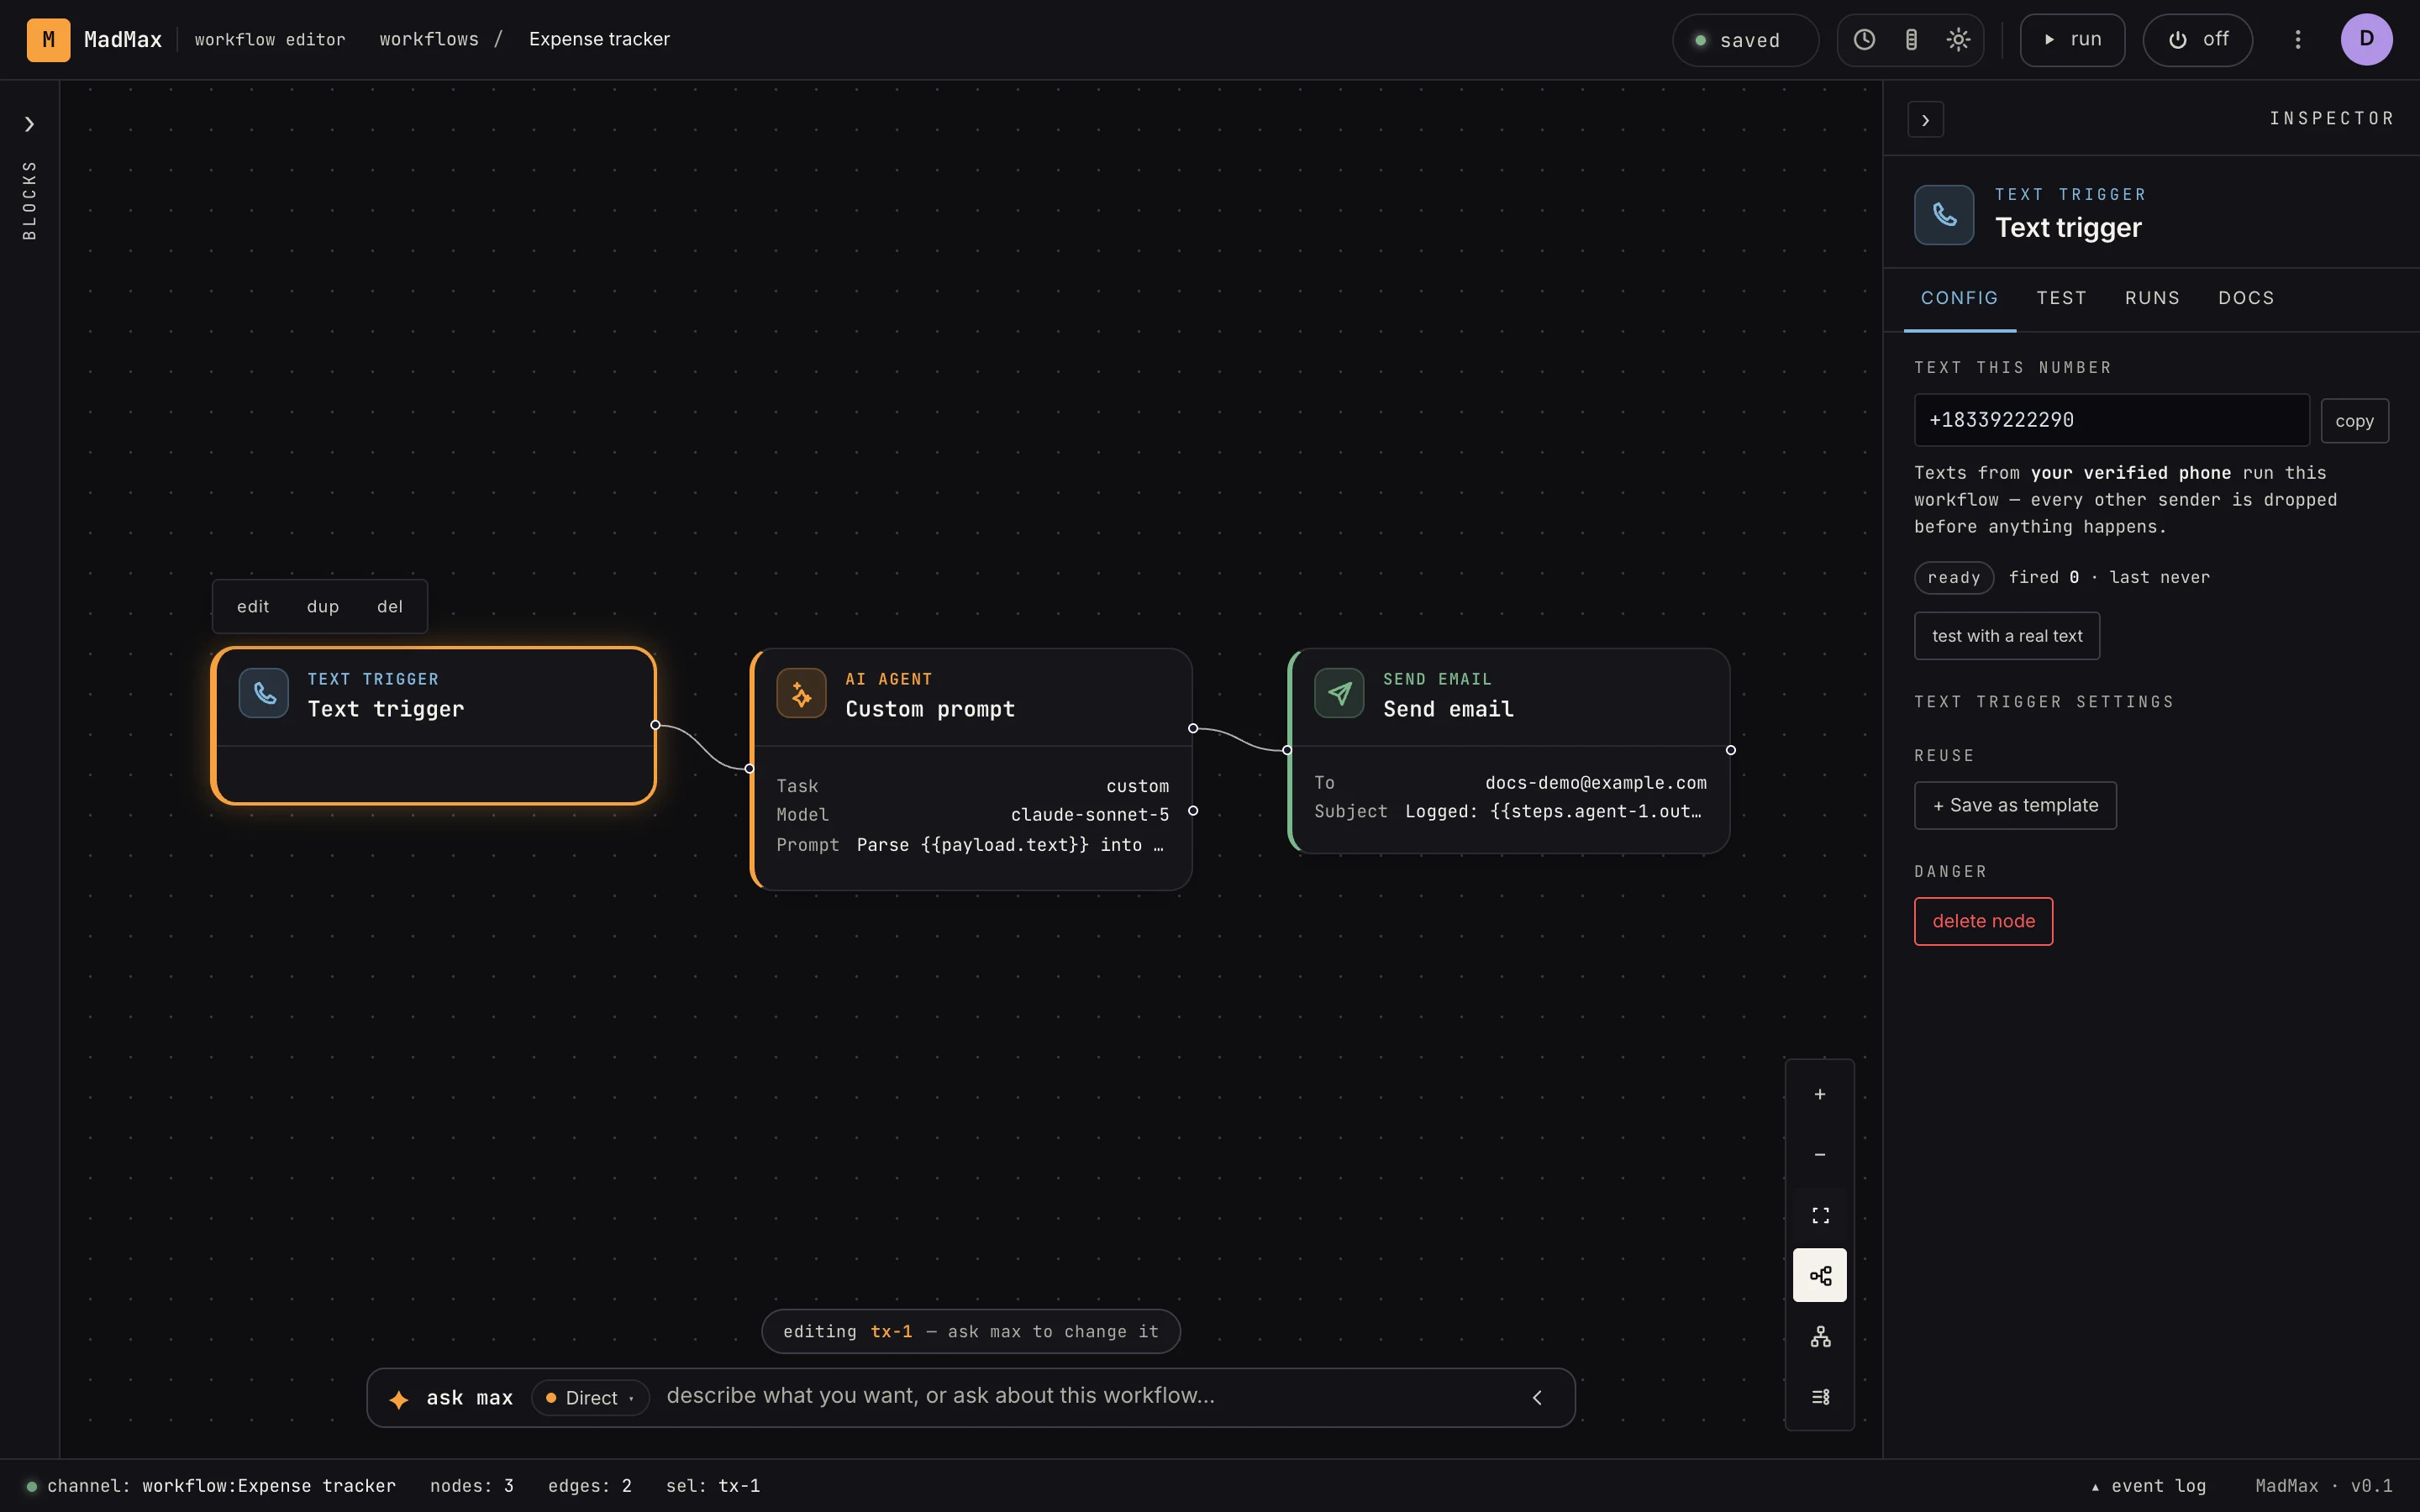Click channel workflow:Expense tracker status entry
2420x1512 pixels.
click(211, 1486)
